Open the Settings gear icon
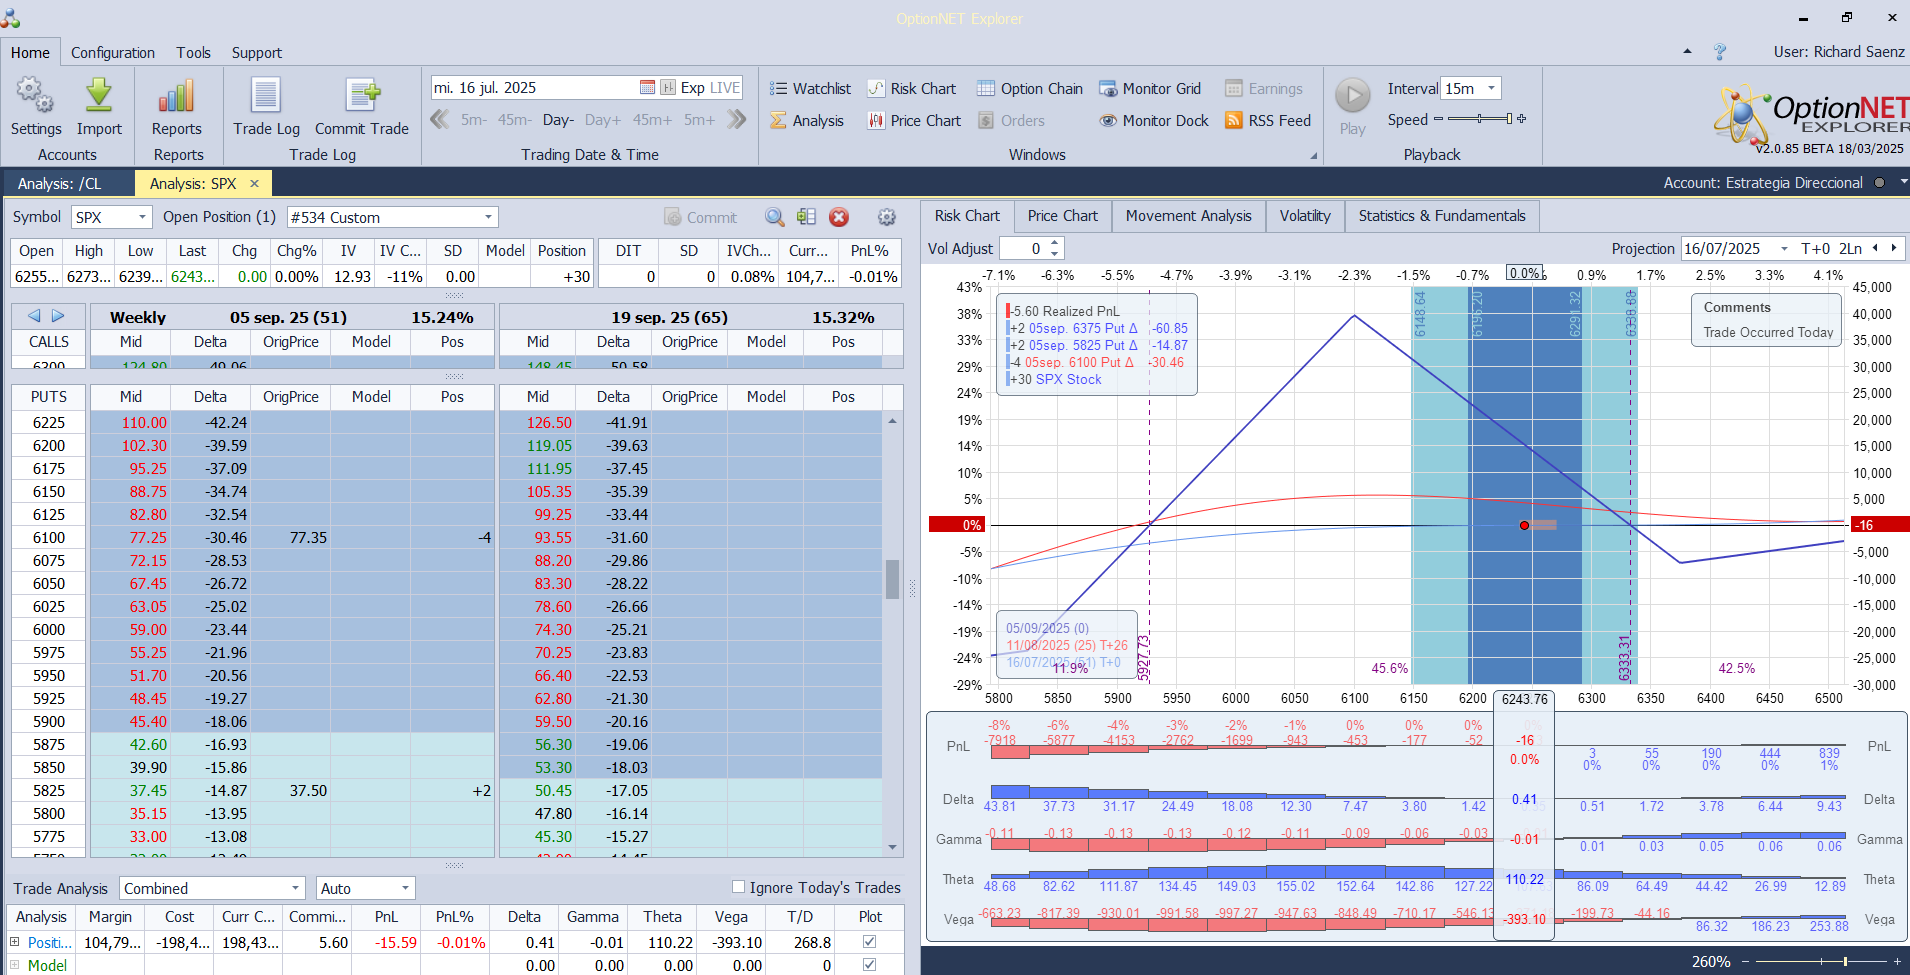 point(35,97)
